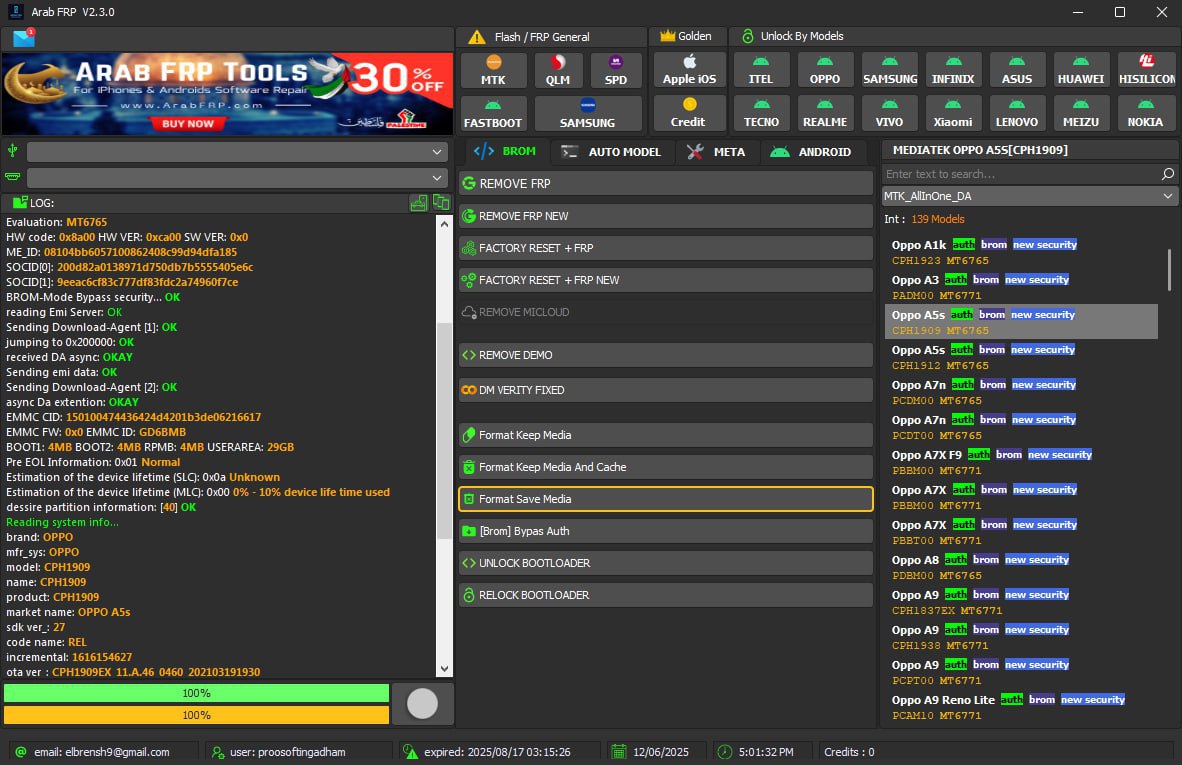
Task: Run FACTORY RESET + FRP
Action: pyautogui.click(x=666, y=248)
